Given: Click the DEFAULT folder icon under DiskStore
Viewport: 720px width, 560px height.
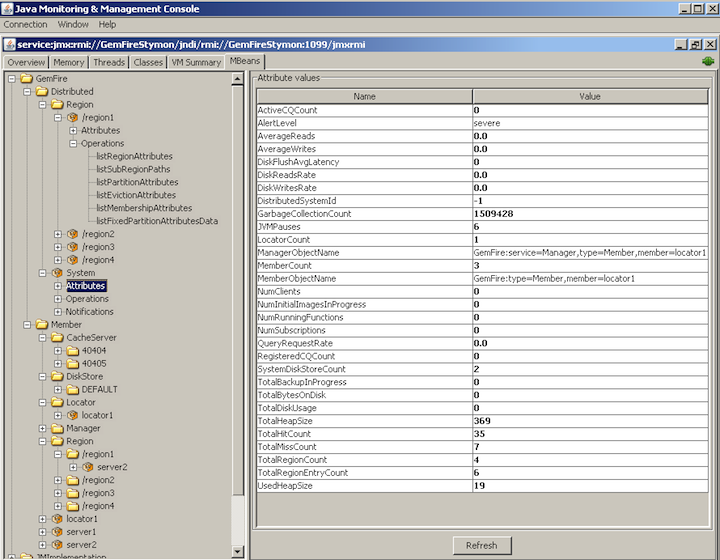Looking at the screenshot, I should tap(72, 389).
